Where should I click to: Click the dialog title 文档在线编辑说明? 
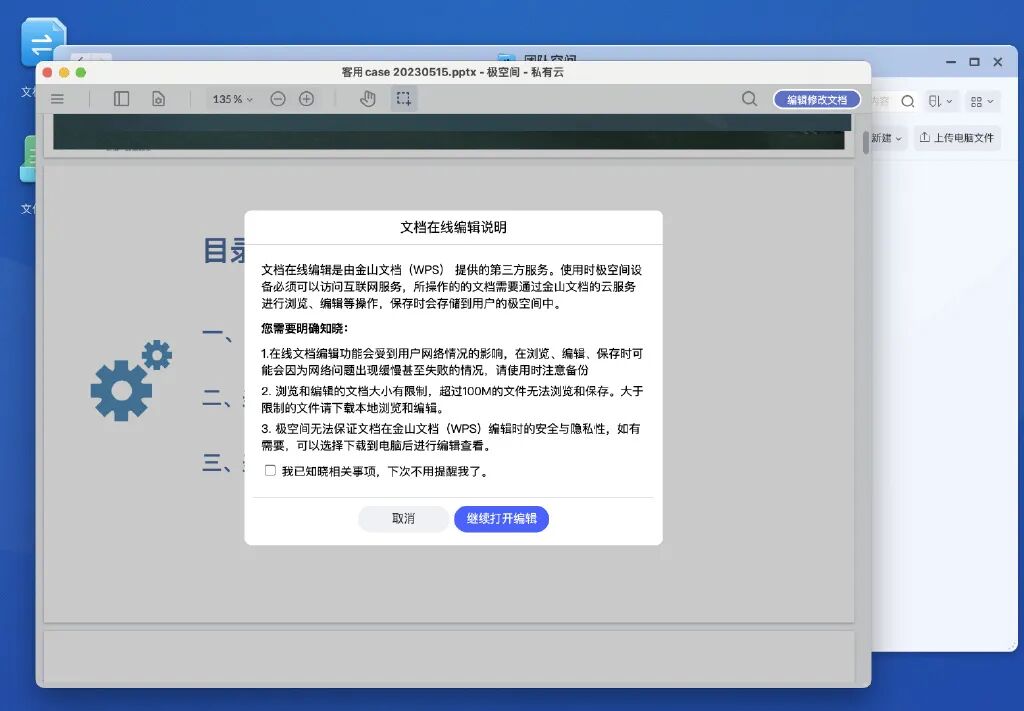coord(453,227)
